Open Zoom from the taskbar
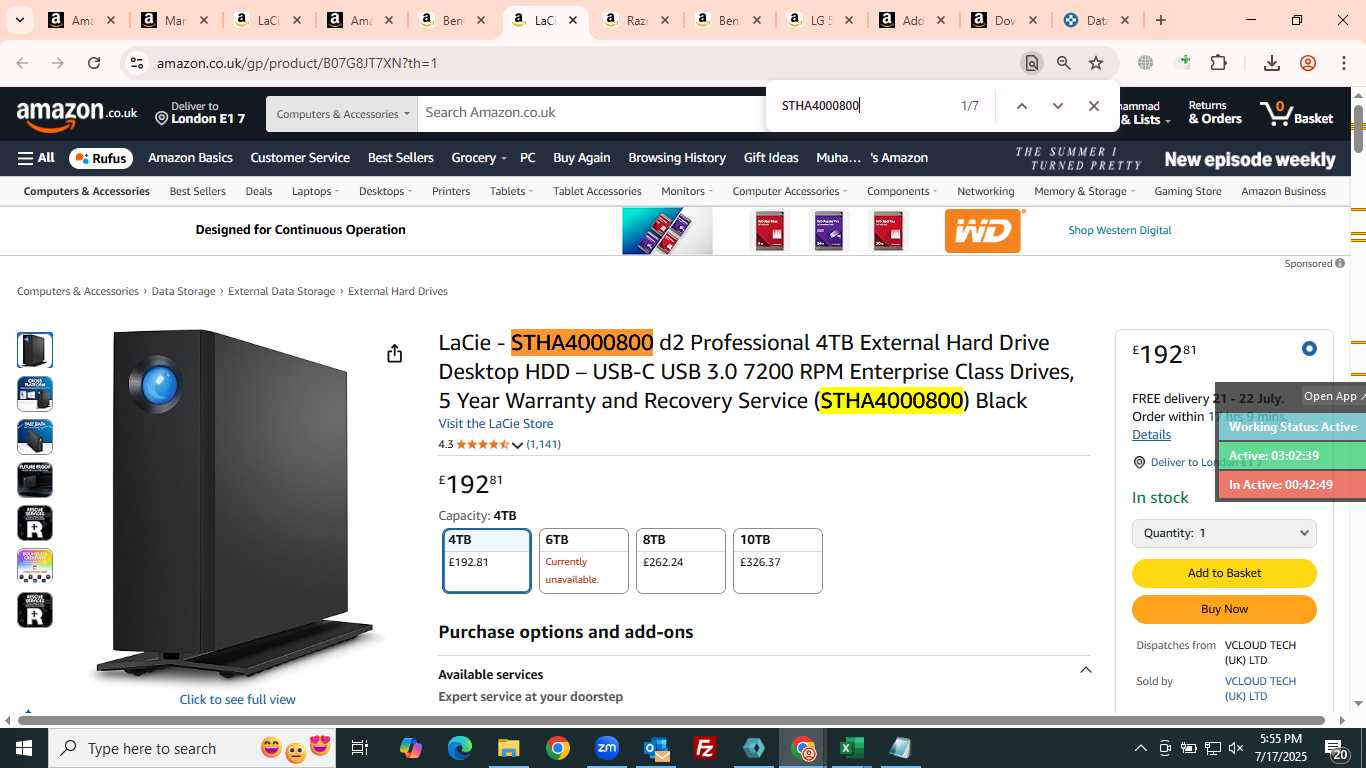This screenshot has height=768, width=1366. [607, 748]
